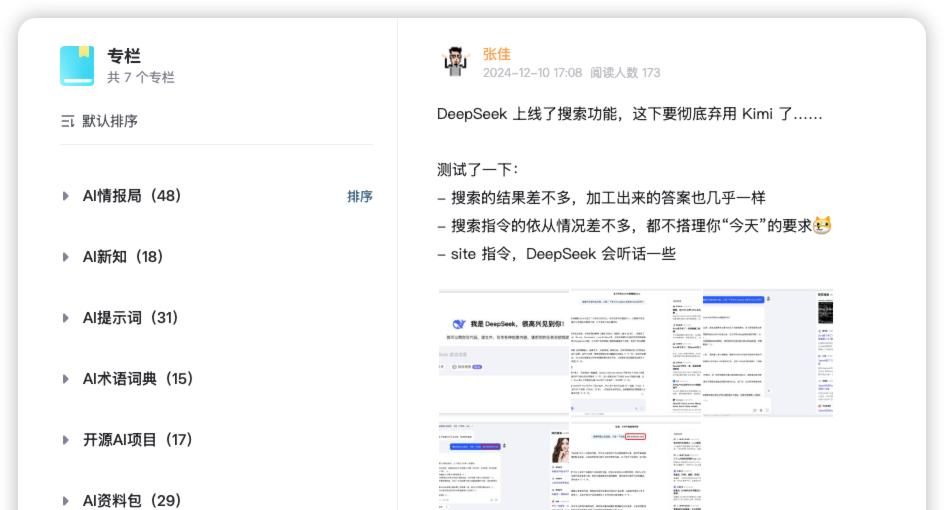Click the line 测试了一下：
This screenshot has height=510, width=944.
pos(477,170)
